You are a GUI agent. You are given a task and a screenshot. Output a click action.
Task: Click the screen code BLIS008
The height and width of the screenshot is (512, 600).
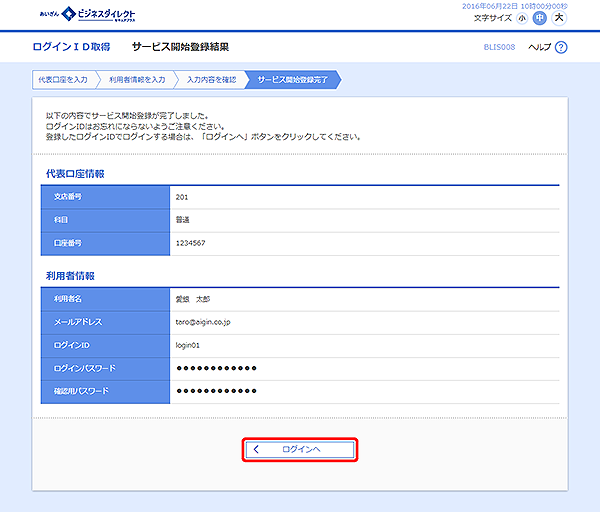(499, 47)
